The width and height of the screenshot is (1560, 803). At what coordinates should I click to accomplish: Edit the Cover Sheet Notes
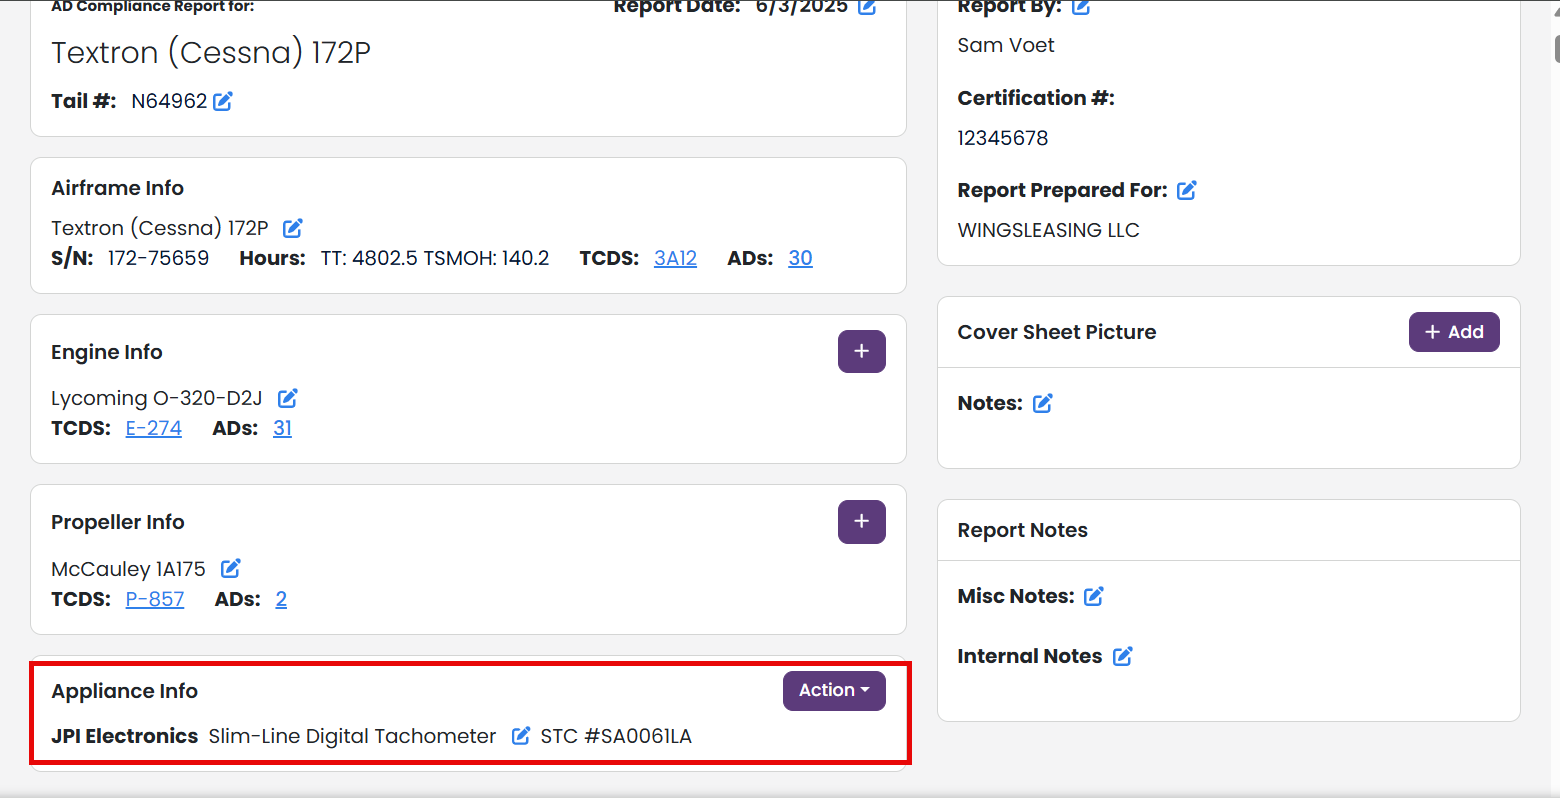[x=1043, y=403]
